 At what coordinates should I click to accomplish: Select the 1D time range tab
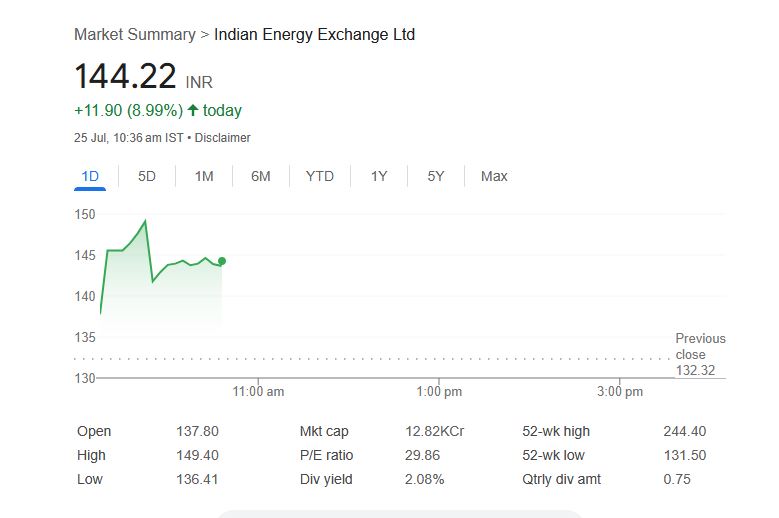tap(90, 176)
